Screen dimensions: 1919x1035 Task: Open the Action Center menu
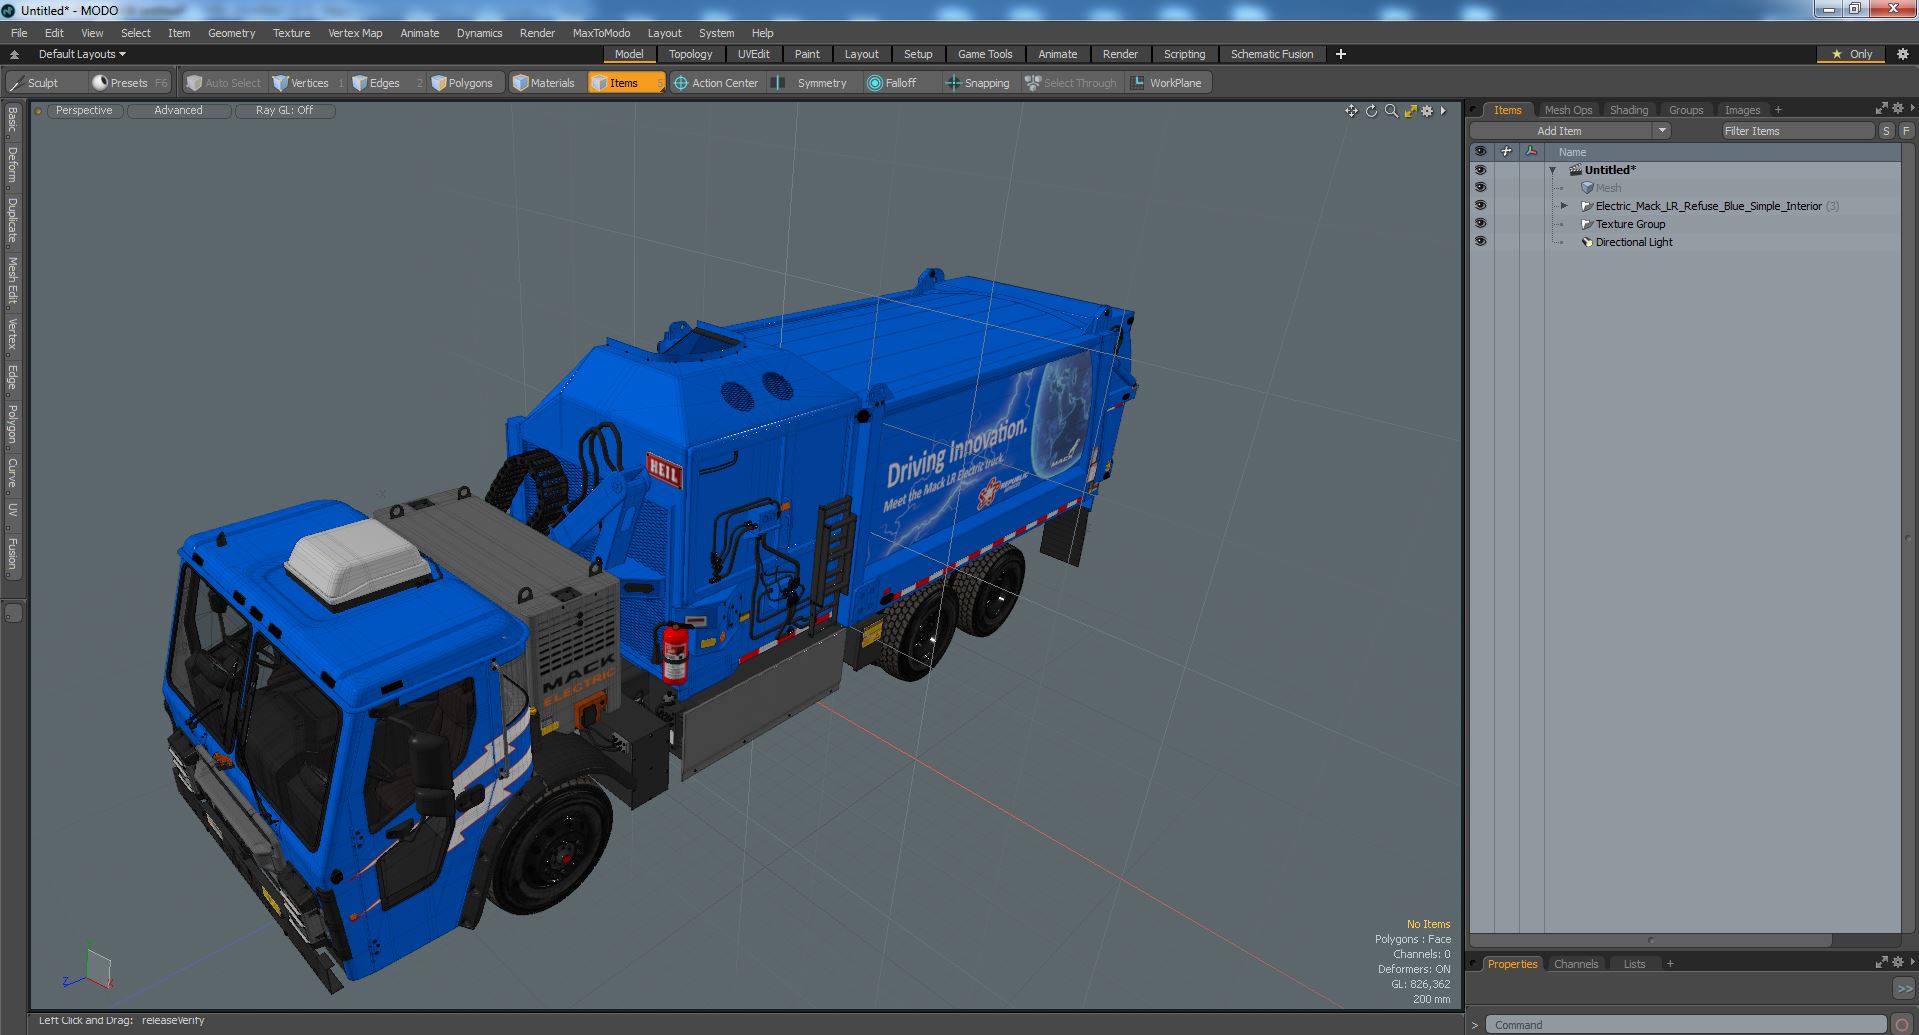click(716, 83)
